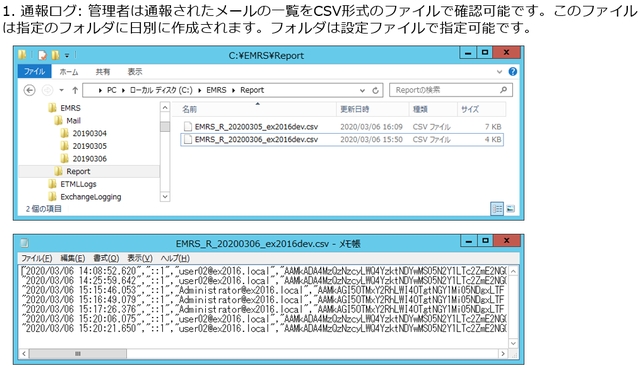This screenshot has height=370, width=640.
Task: Click the Refresh button in address bar
Action: (376, 90)
